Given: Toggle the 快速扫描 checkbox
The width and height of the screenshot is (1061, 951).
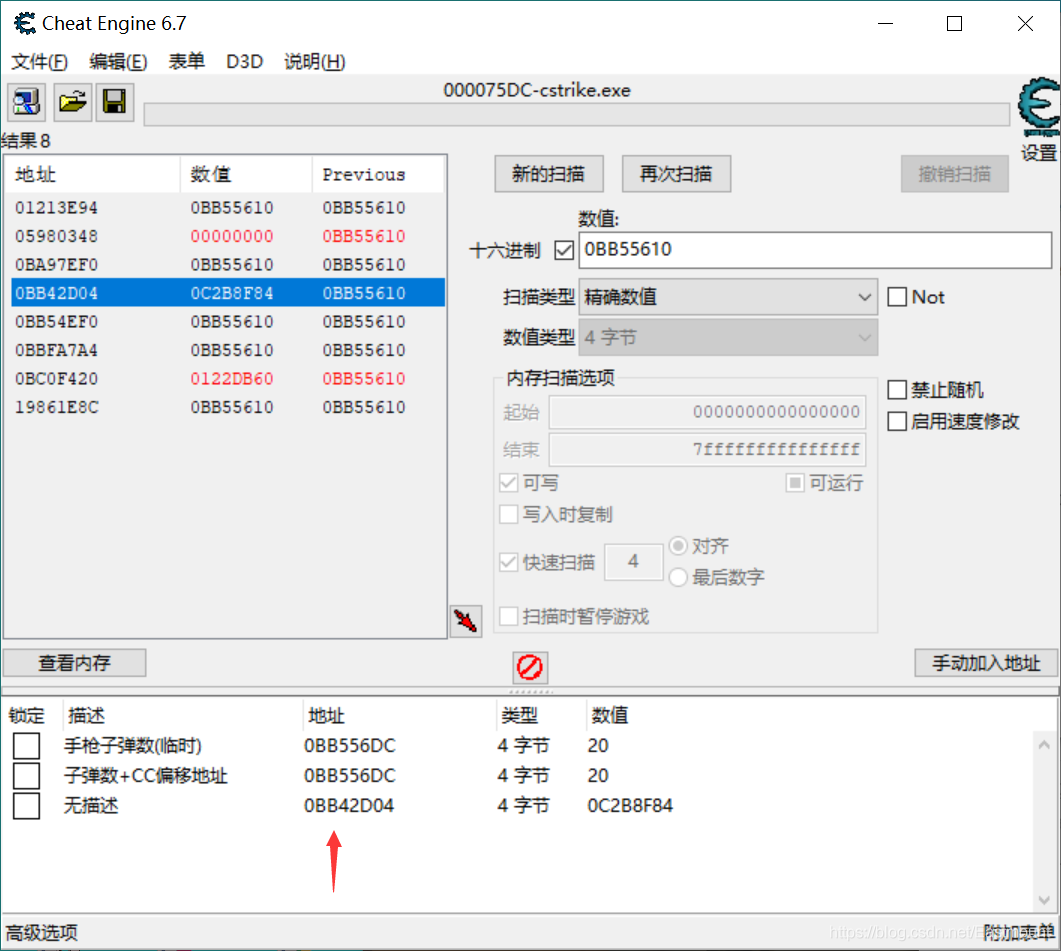Looking at the screenshot, I should [x=508, y=562].
